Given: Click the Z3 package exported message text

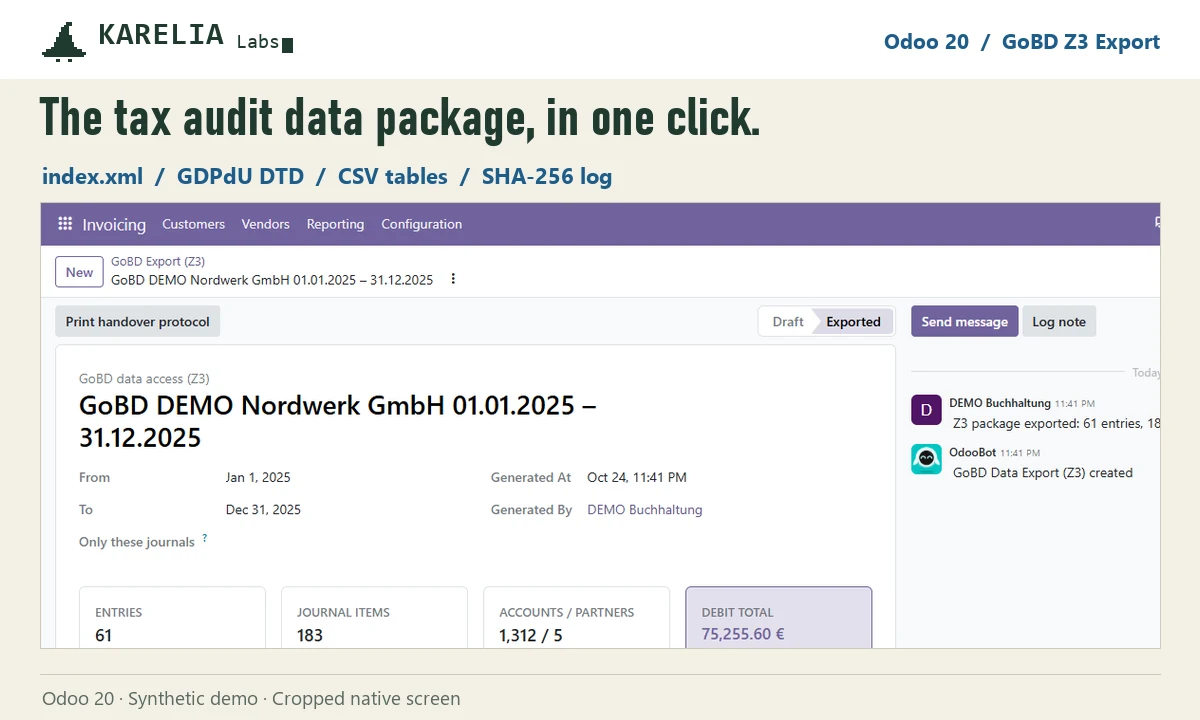Looking at the screenshot, I should point(1056,424).
